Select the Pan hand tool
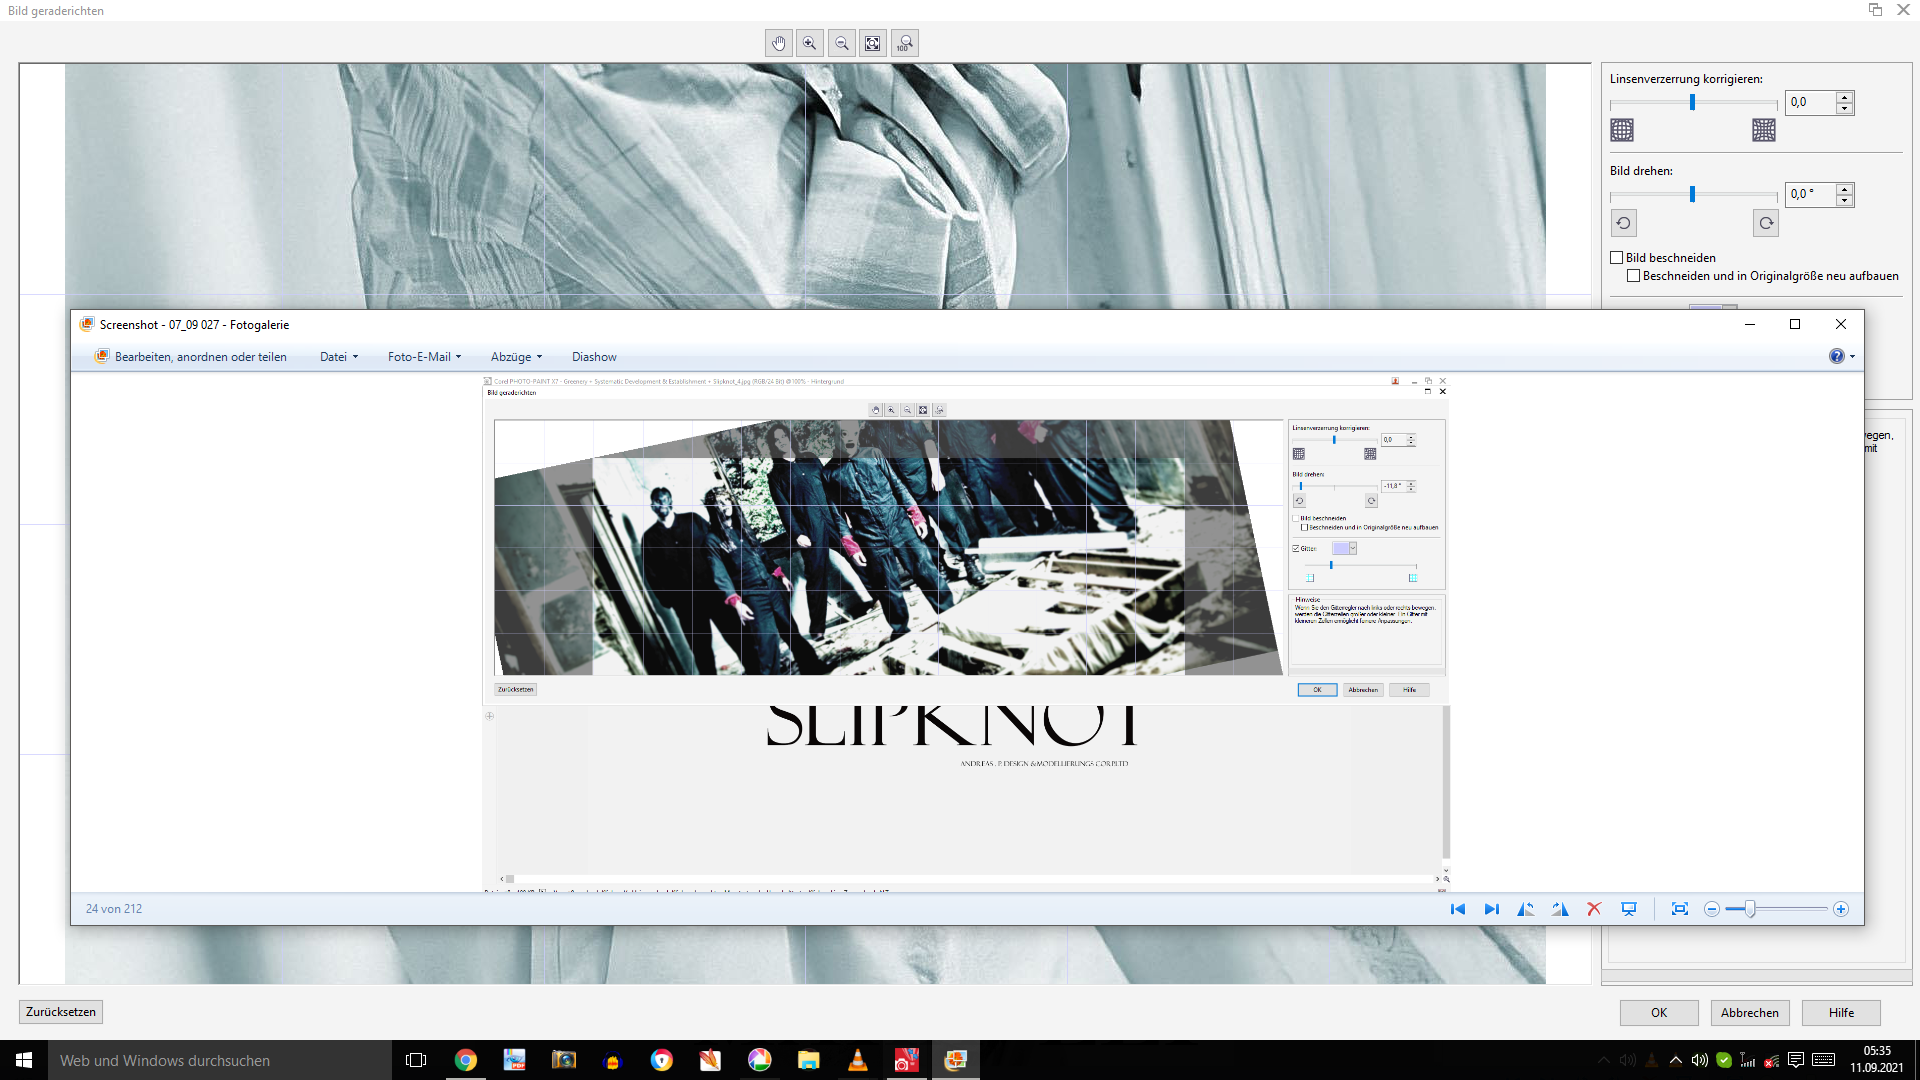Screen dimensions: 1920x1080 pyautogui.click(x=779, y=43)
